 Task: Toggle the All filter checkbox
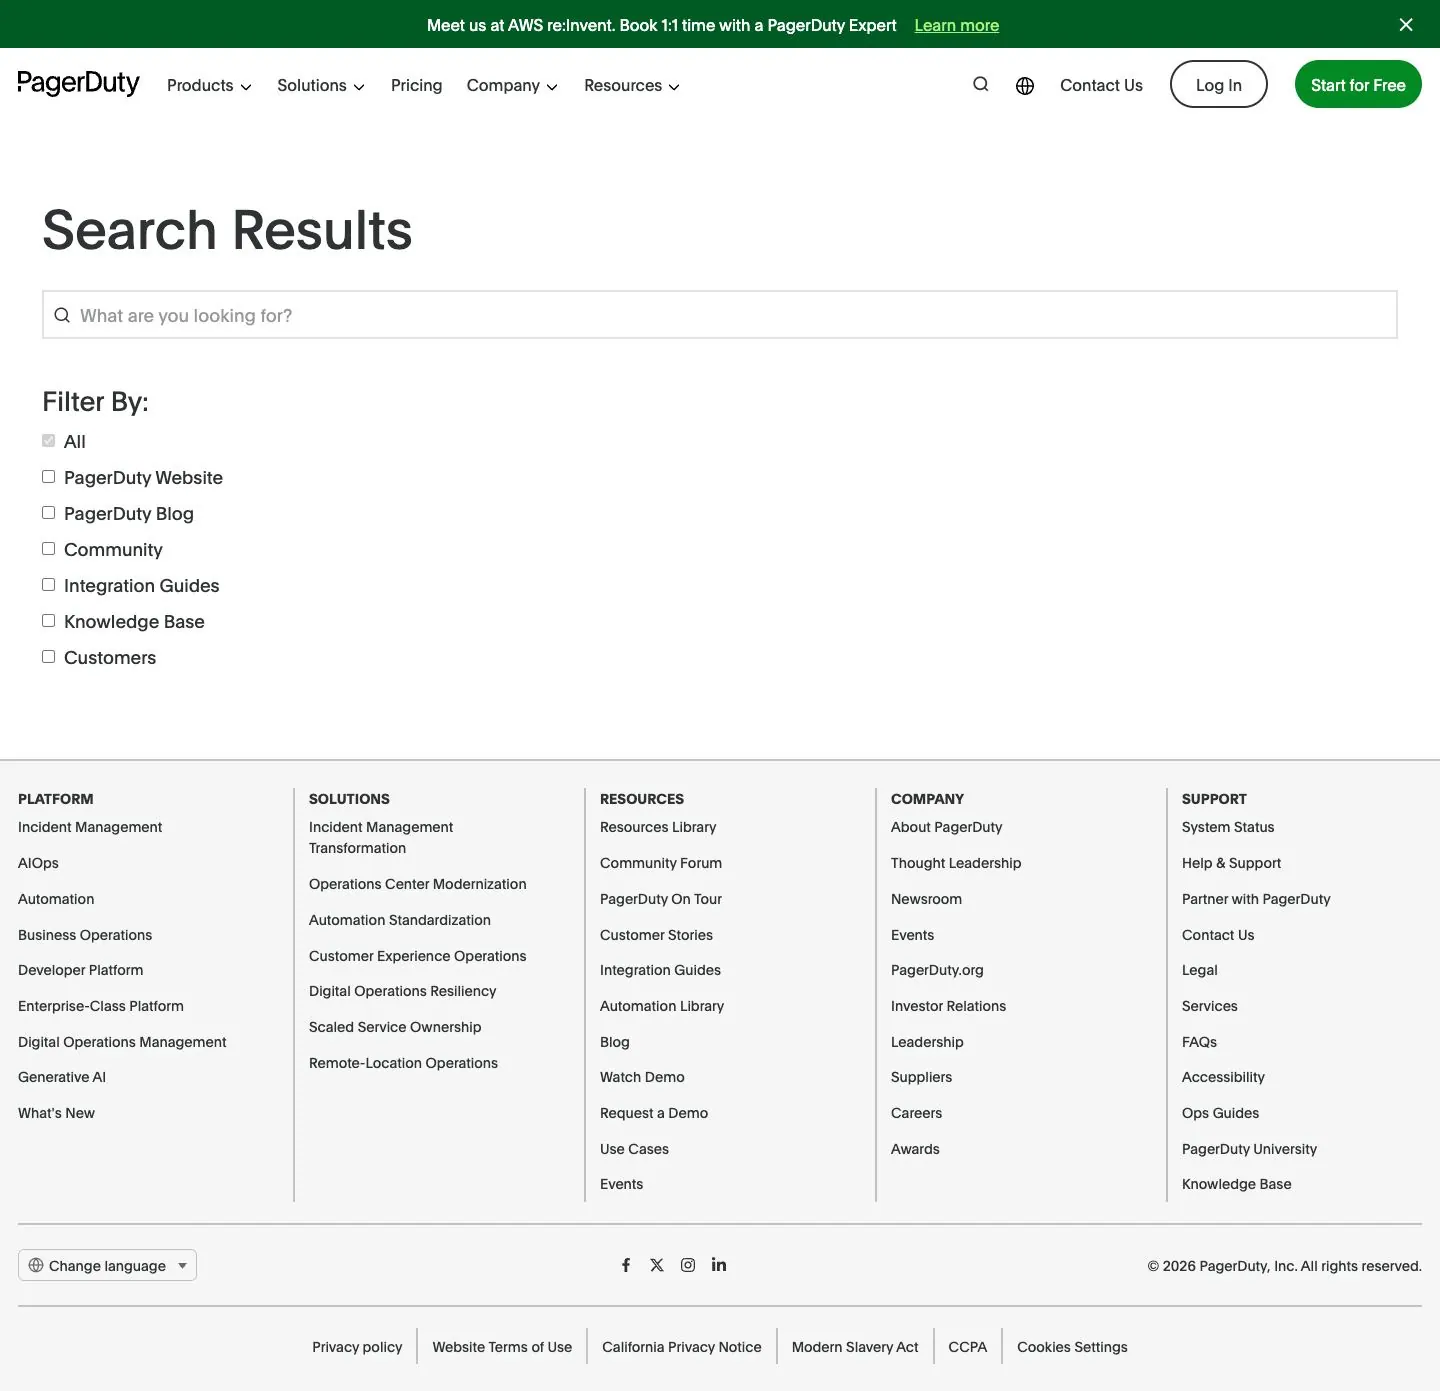[x=48, y=441]
